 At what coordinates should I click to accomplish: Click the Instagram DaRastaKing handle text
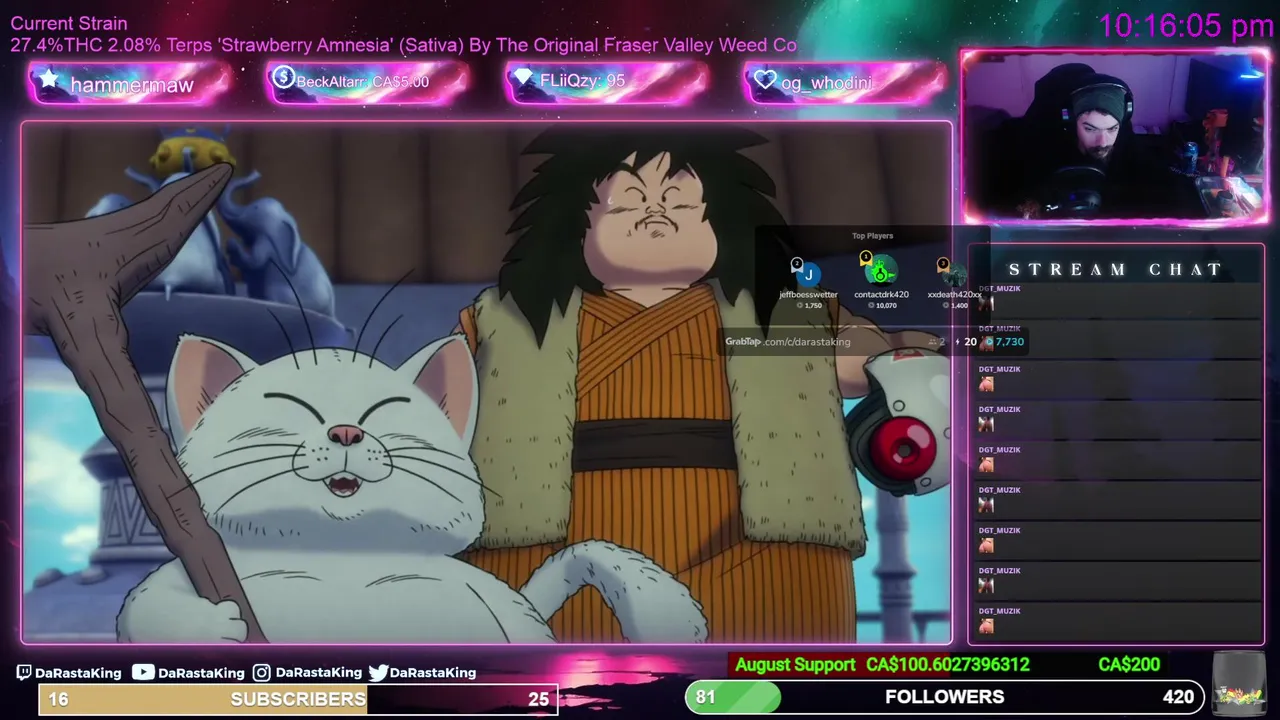(x=318, y=673)
